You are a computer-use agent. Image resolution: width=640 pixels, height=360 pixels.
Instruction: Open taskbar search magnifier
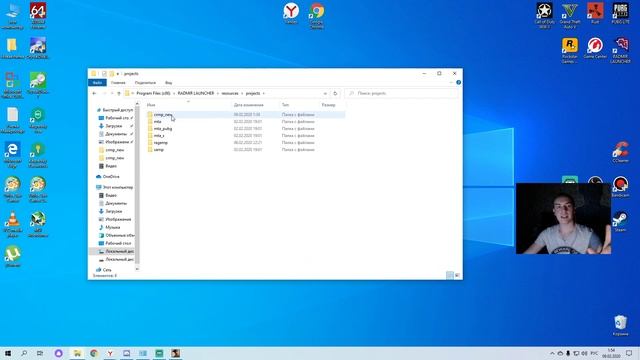click(x=24, y=353)
